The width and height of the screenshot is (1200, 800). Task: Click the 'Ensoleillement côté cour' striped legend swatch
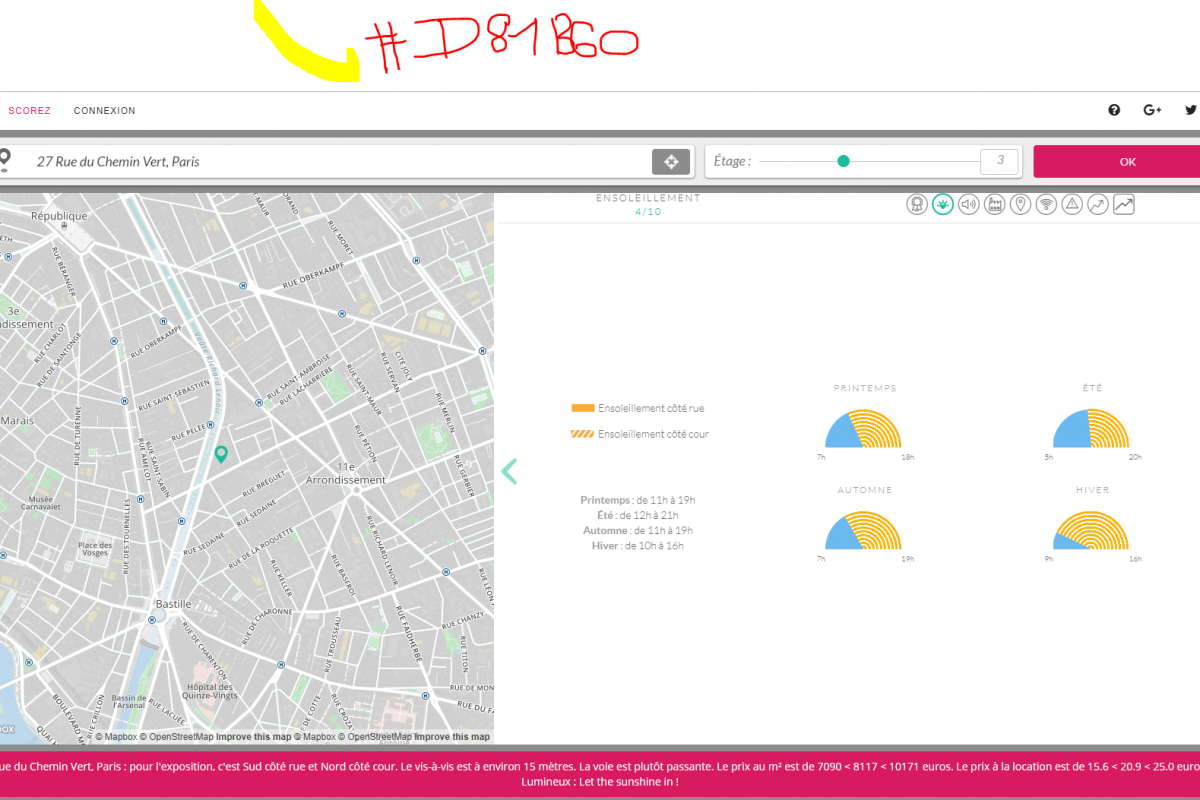point(583,434)
